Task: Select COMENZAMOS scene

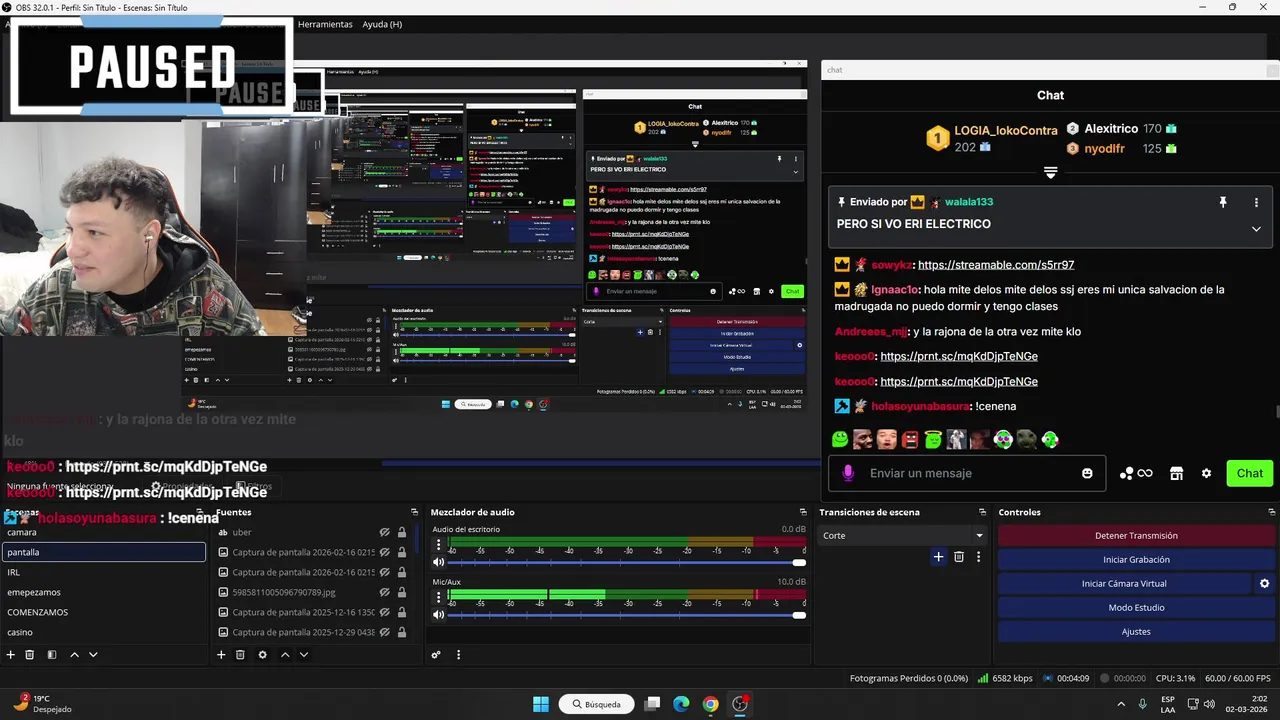Action: point(104,612)
